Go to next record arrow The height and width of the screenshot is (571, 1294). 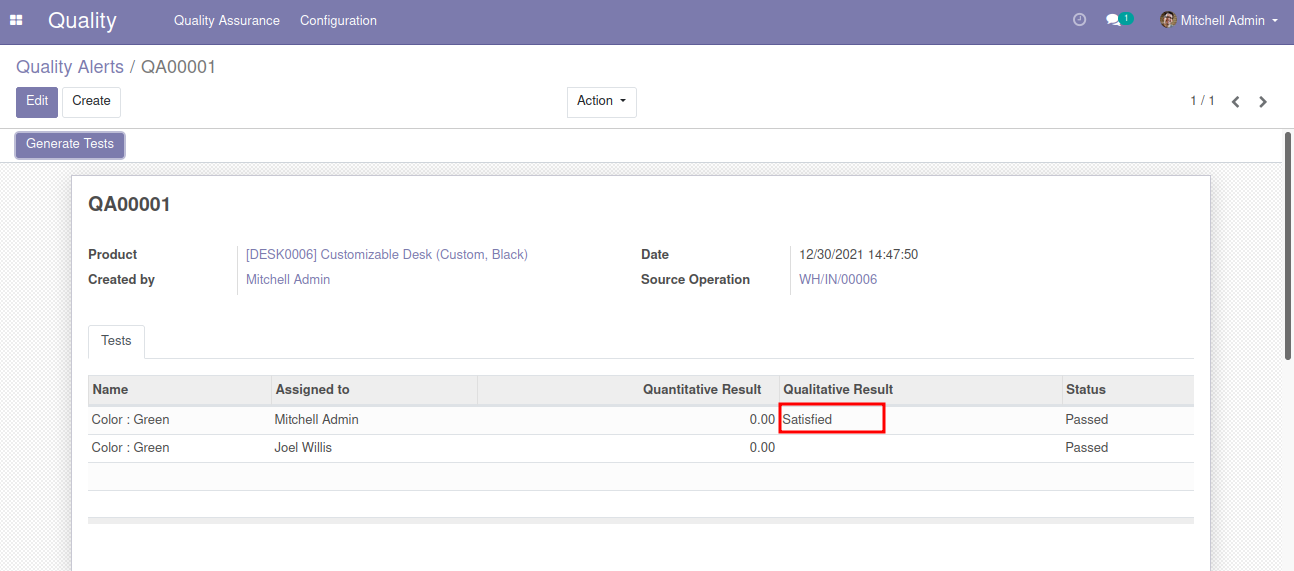tap(1263, 102)
